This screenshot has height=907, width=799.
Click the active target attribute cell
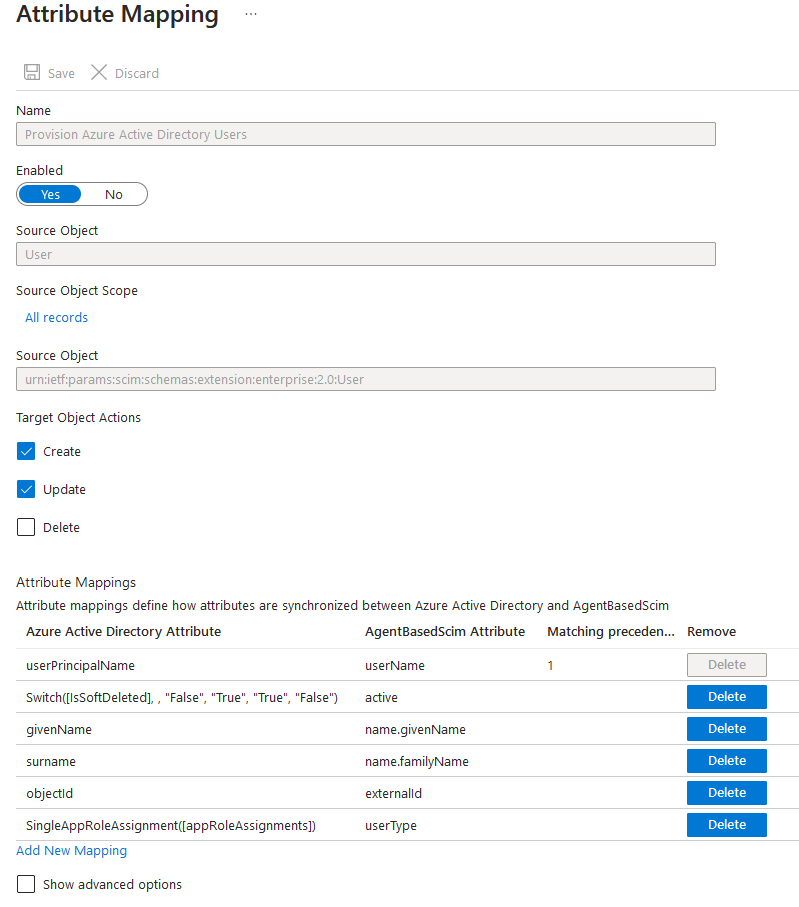pos(381,698)
